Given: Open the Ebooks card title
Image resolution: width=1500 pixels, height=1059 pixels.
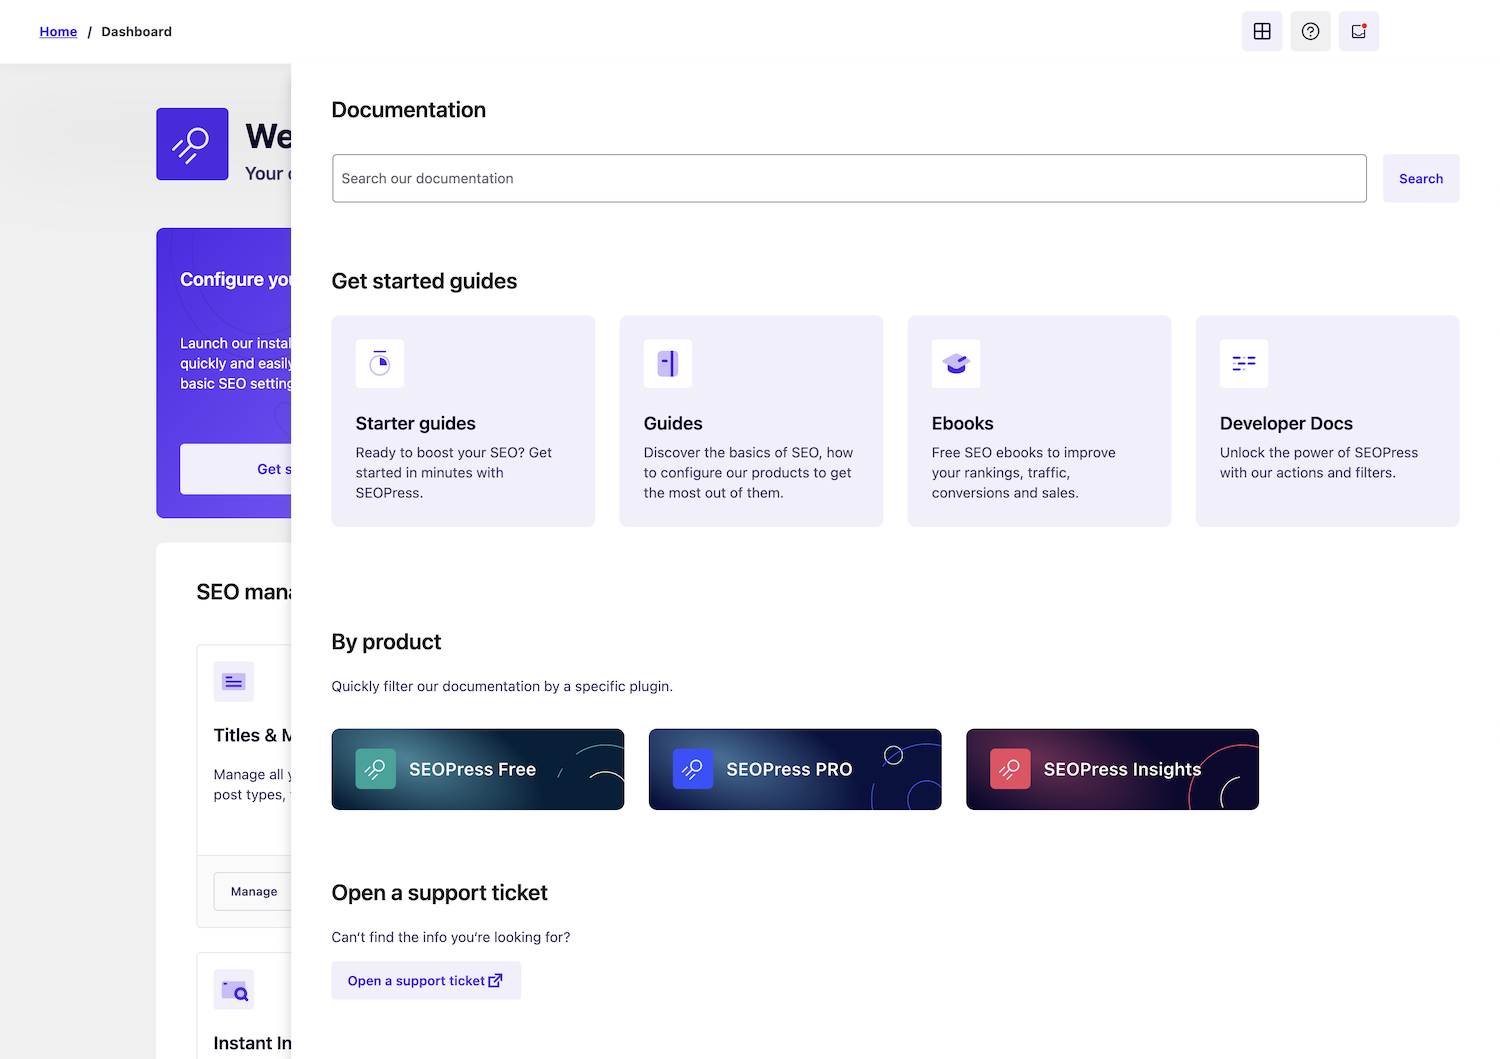Looking at the screenshot, I should (962, 424).
